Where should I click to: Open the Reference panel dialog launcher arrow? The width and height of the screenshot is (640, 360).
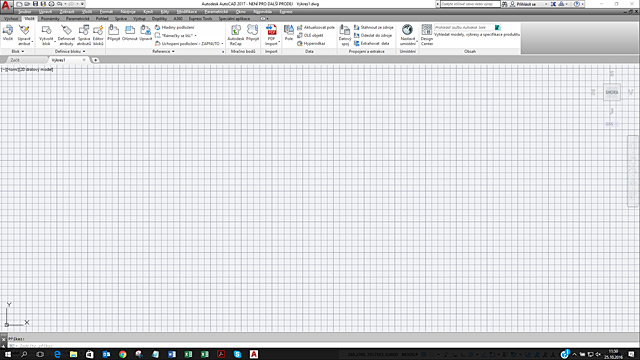click(223, 52)
